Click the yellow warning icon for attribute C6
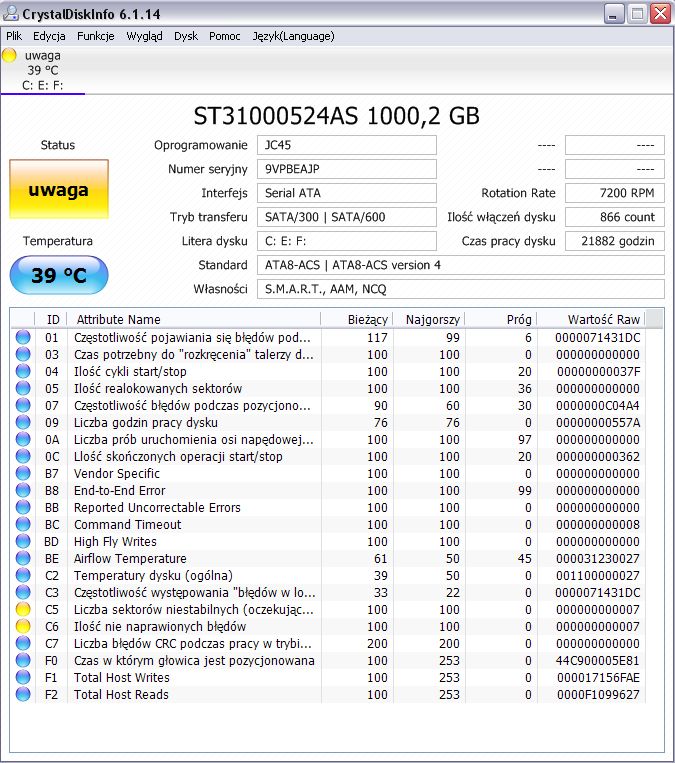This screenshot has height=763, width=675. tap(23, 626)
